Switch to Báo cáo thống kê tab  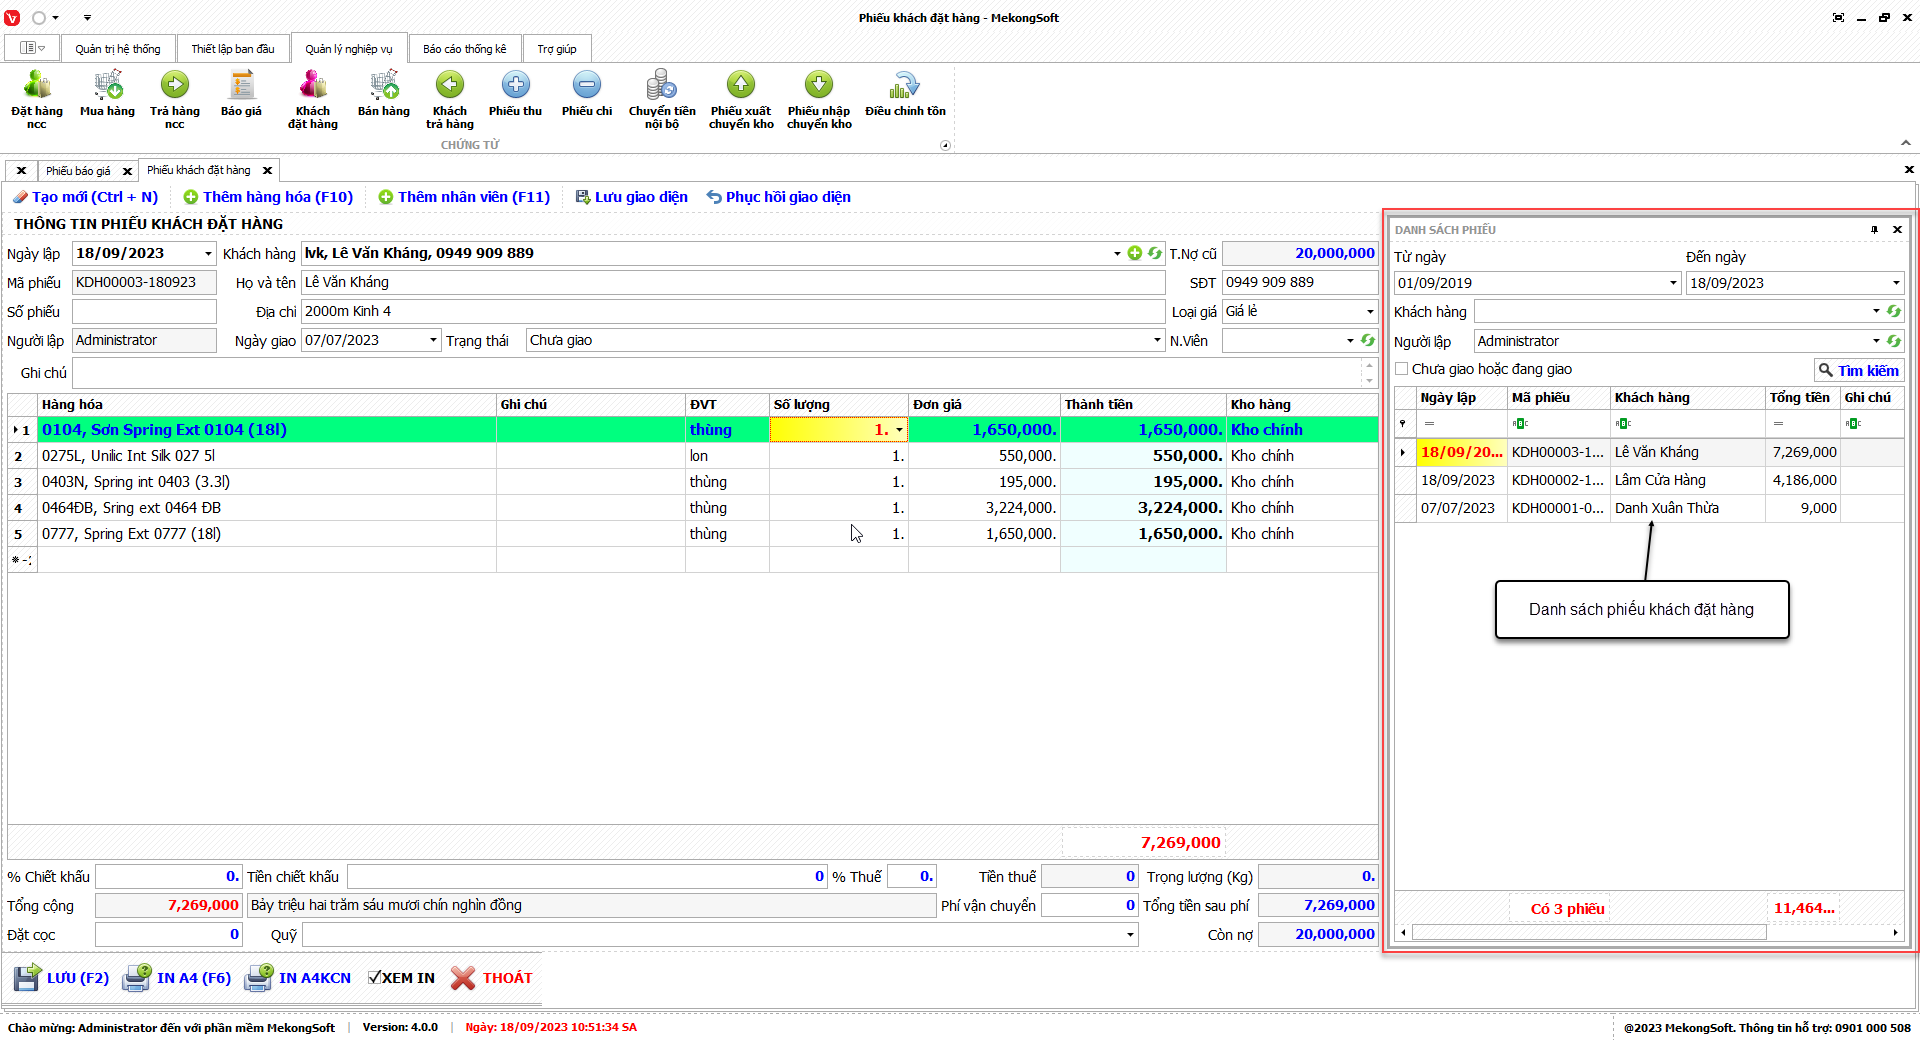tap(464, 49)
